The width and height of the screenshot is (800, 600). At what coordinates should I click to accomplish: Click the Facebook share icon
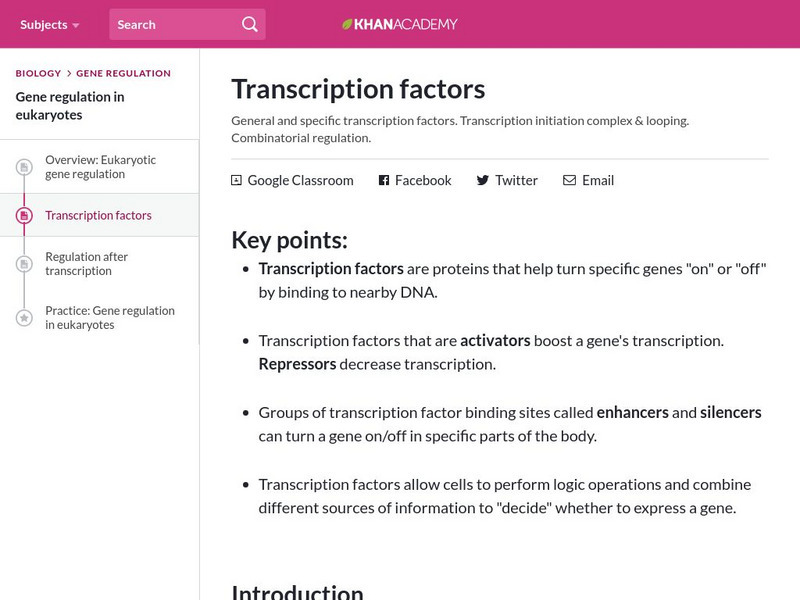pos(384,180)
